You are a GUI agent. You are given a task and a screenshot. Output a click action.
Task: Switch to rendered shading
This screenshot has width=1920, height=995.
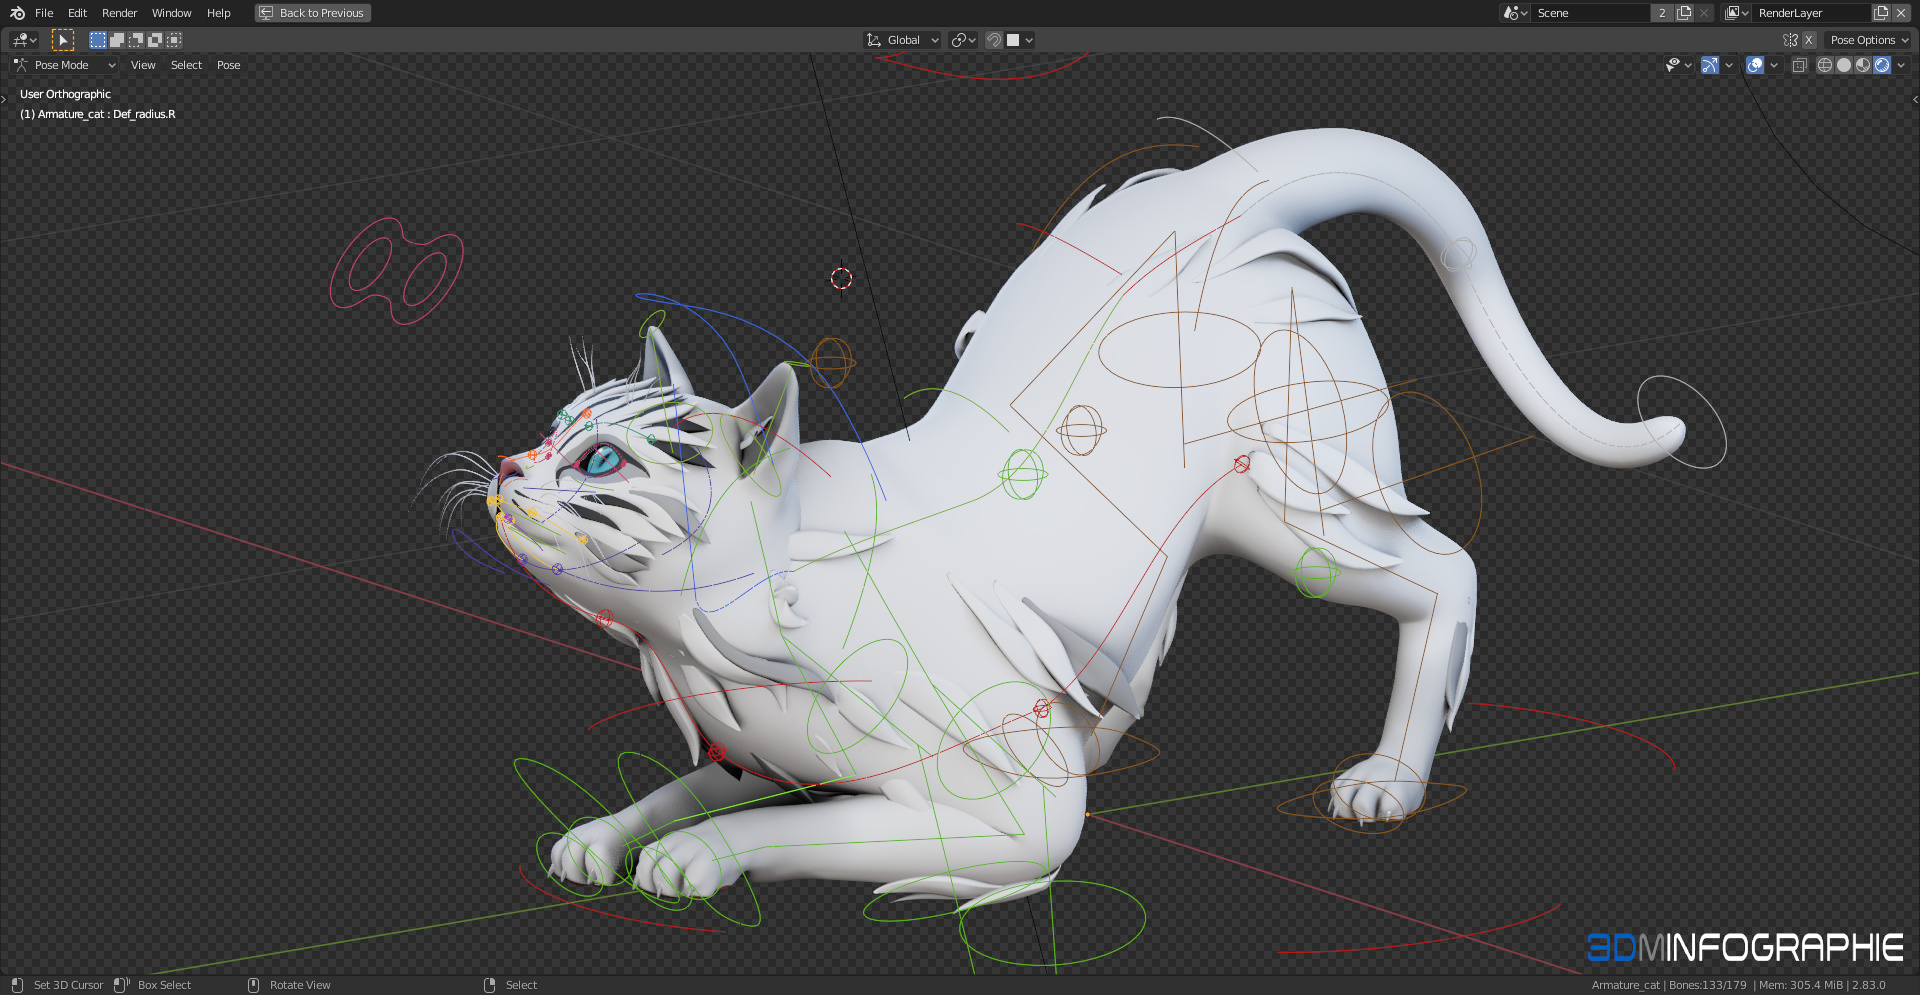tap(1882, 65)
